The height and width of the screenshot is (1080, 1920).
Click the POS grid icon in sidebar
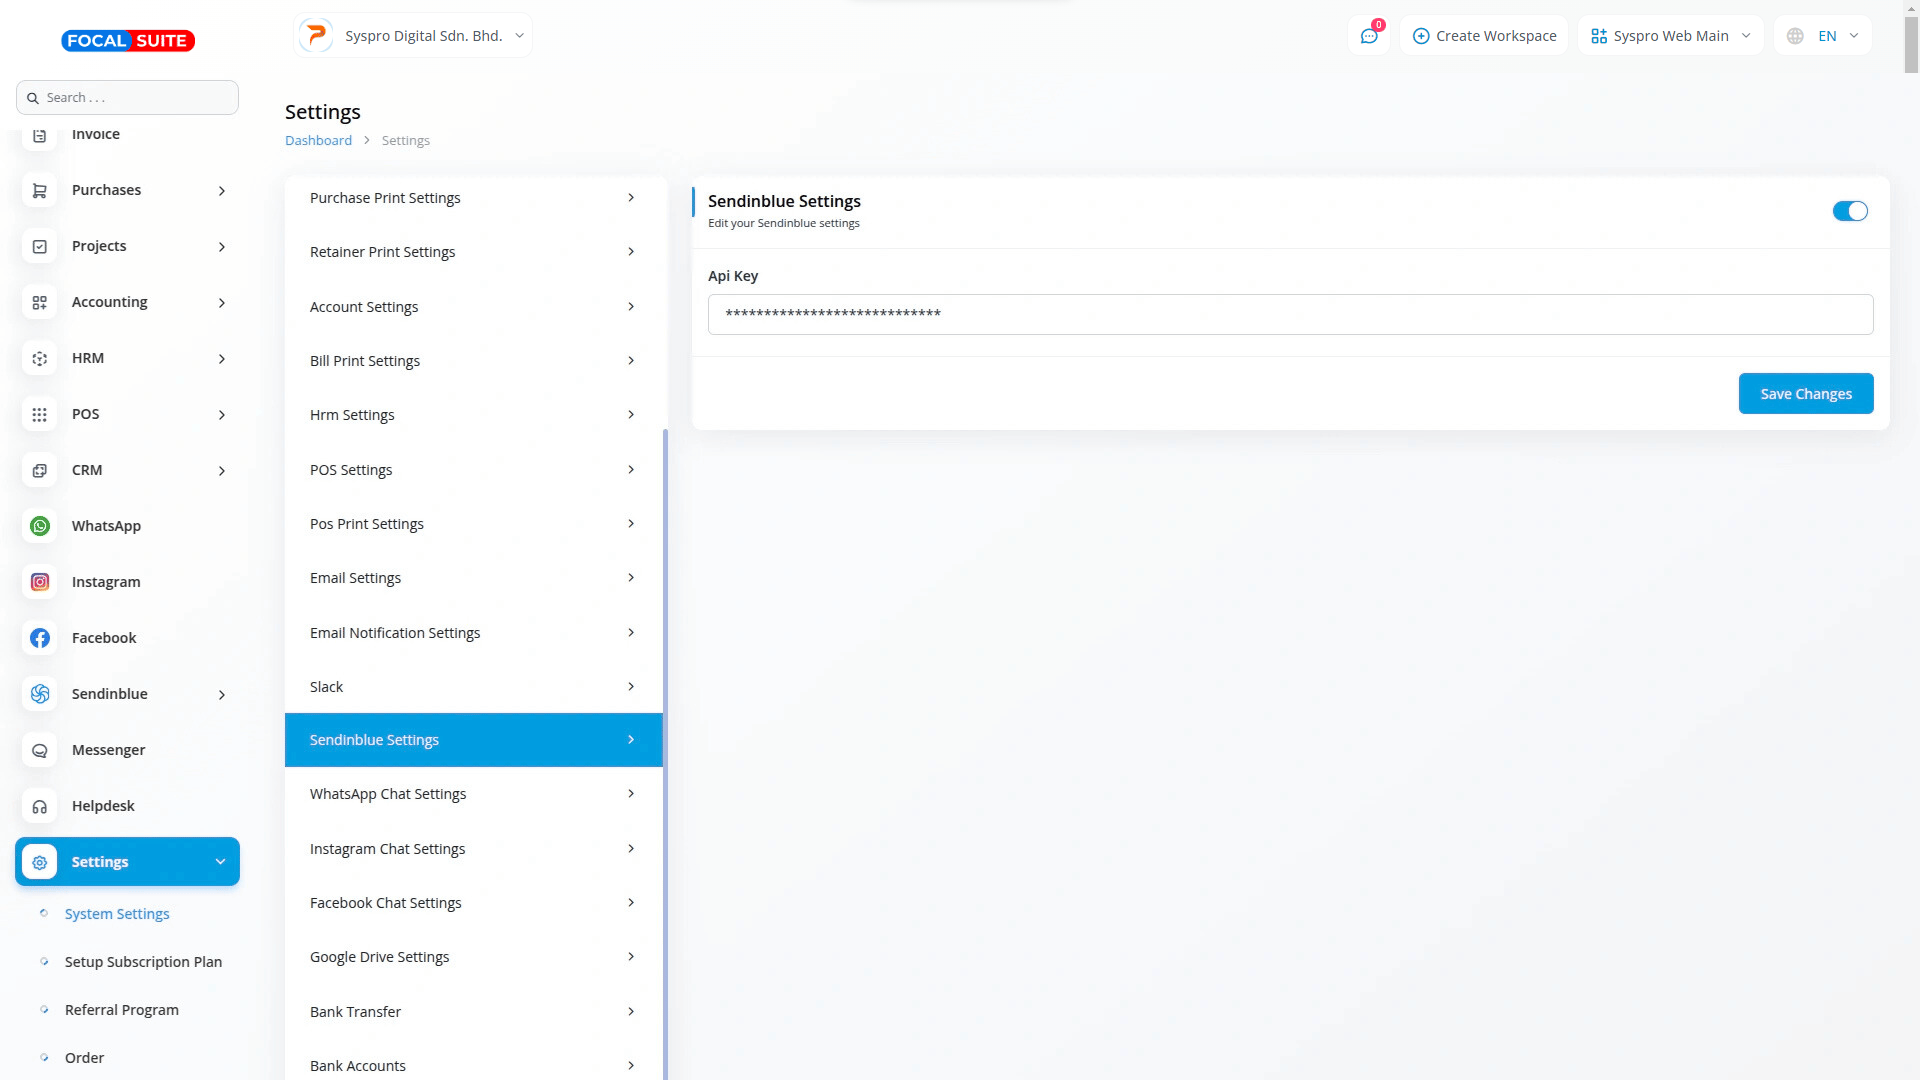(40, 414)
